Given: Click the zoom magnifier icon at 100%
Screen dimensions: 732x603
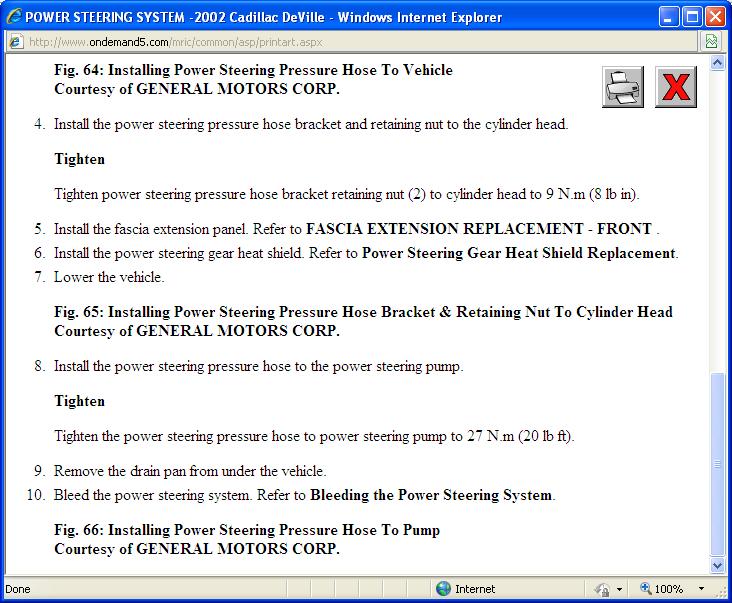Looking at the screenshot, I should (x=646, y=588).
